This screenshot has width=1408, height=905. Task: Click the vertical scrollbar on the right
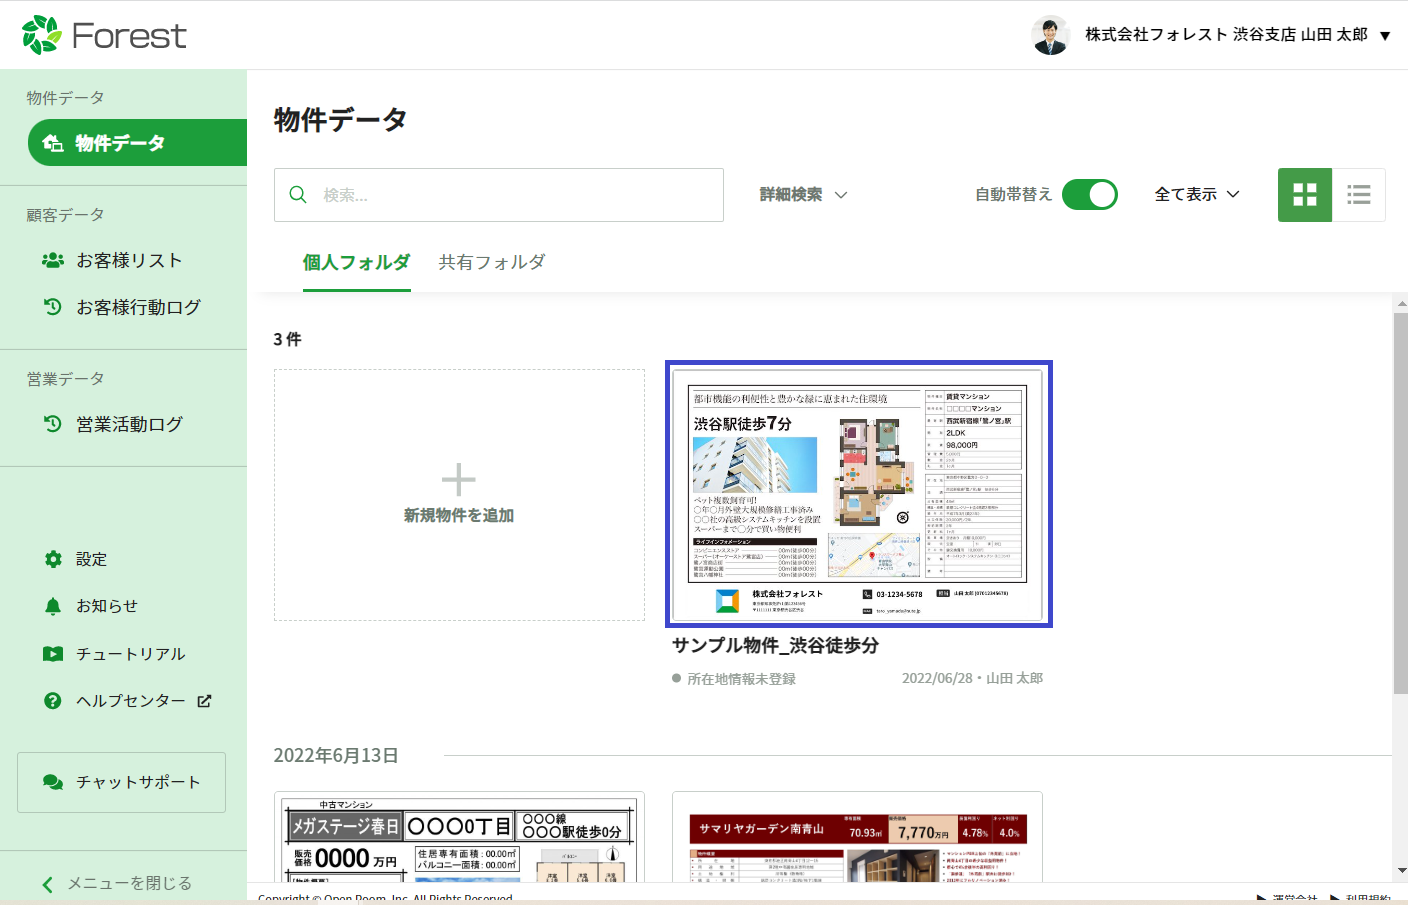tap(1400, 500)
